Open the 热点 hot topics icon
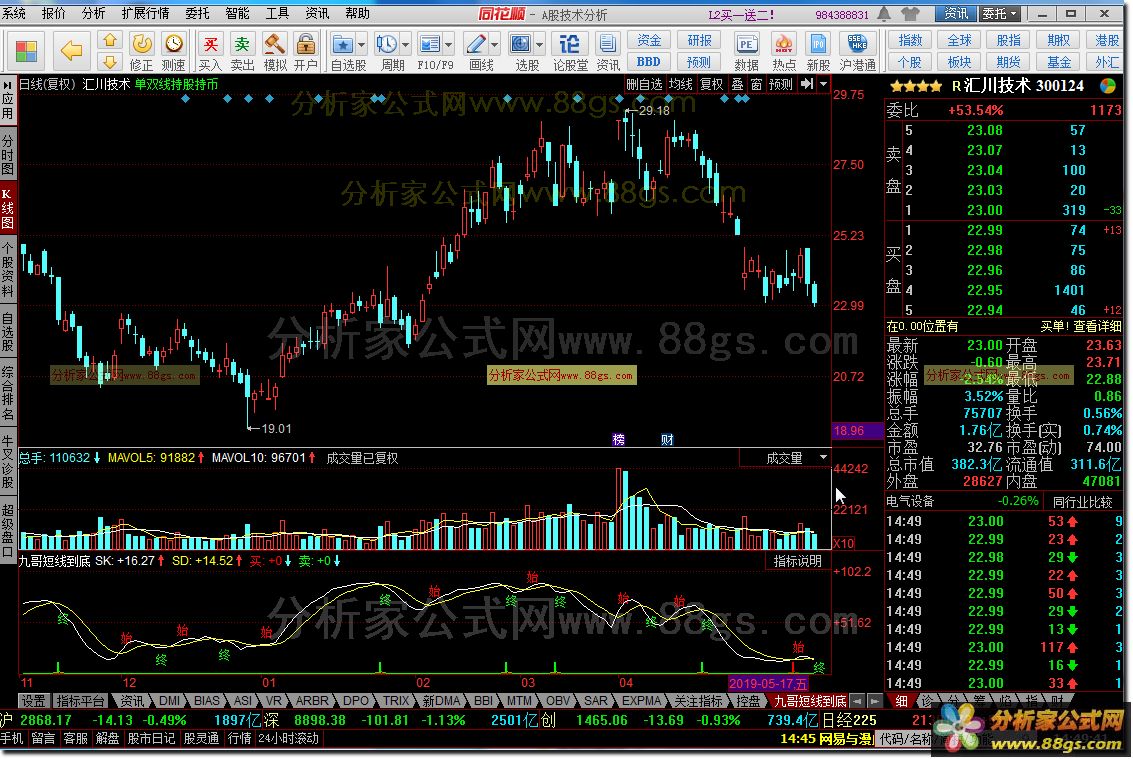The image size is (1133, 759). [x=783, y=45]
